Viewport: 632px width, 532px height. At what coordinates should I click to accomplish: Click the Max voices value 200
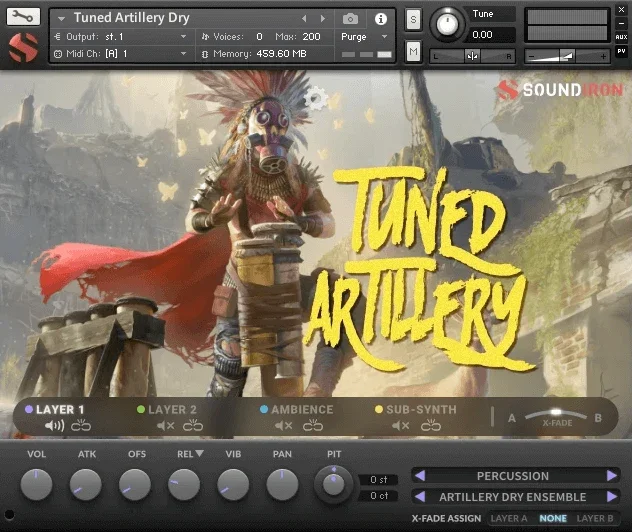[311, 37]
